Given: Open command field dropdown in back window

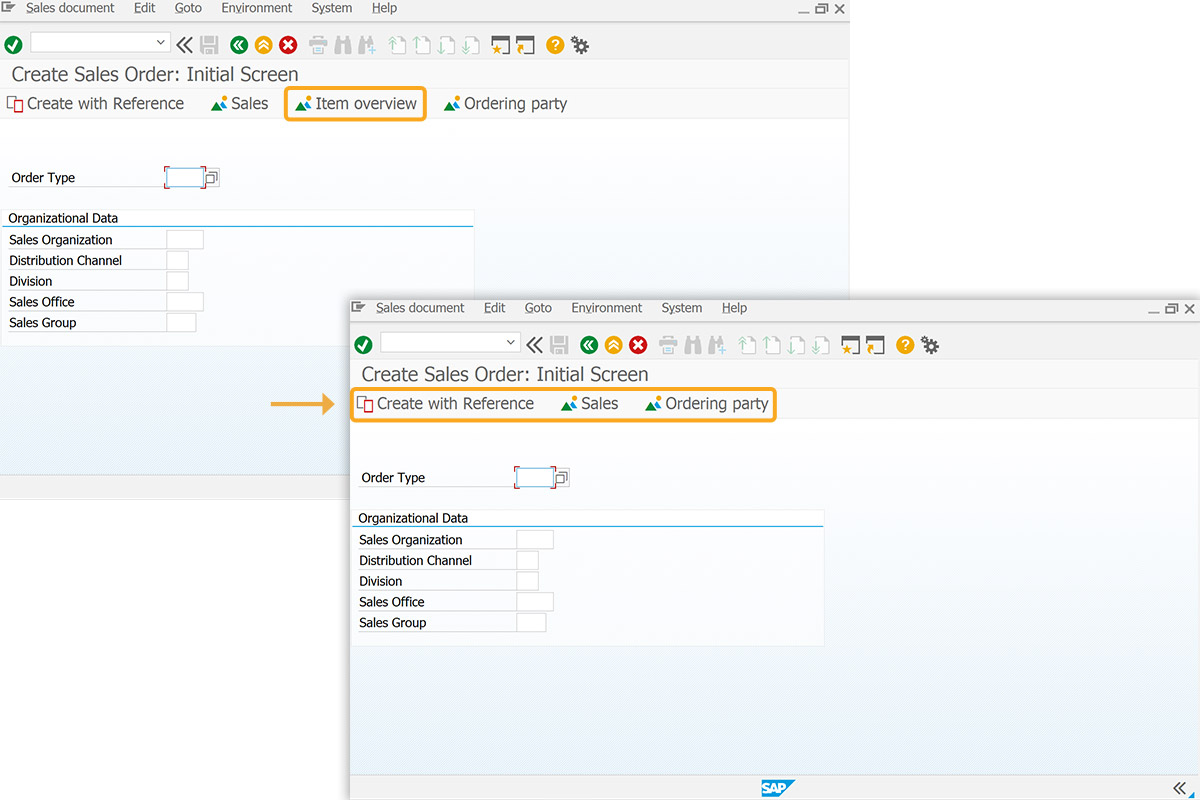Looking at the screenshot, I should (161, 42).
